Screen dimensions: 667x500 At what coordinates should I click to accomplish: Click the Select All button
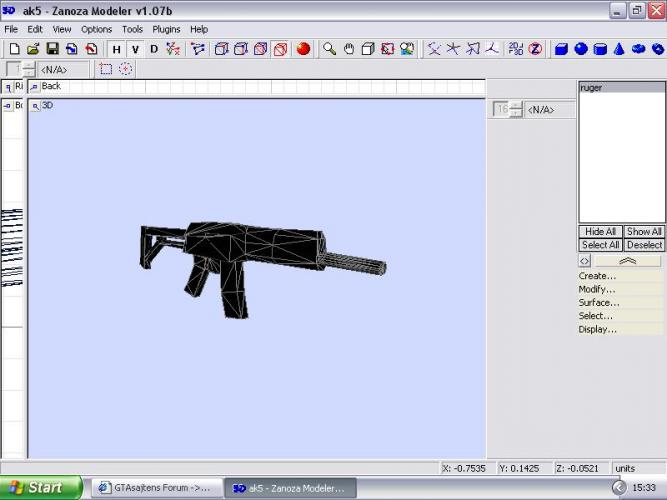[600, 245]
